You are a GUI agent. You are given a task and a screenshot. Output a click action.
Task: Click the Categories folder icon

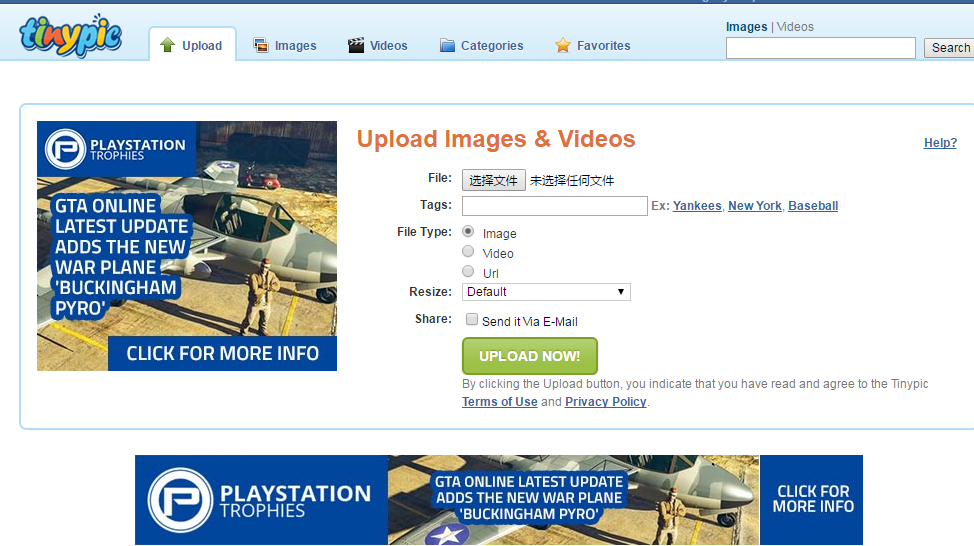pyautogui.click(x=447, y=45)
